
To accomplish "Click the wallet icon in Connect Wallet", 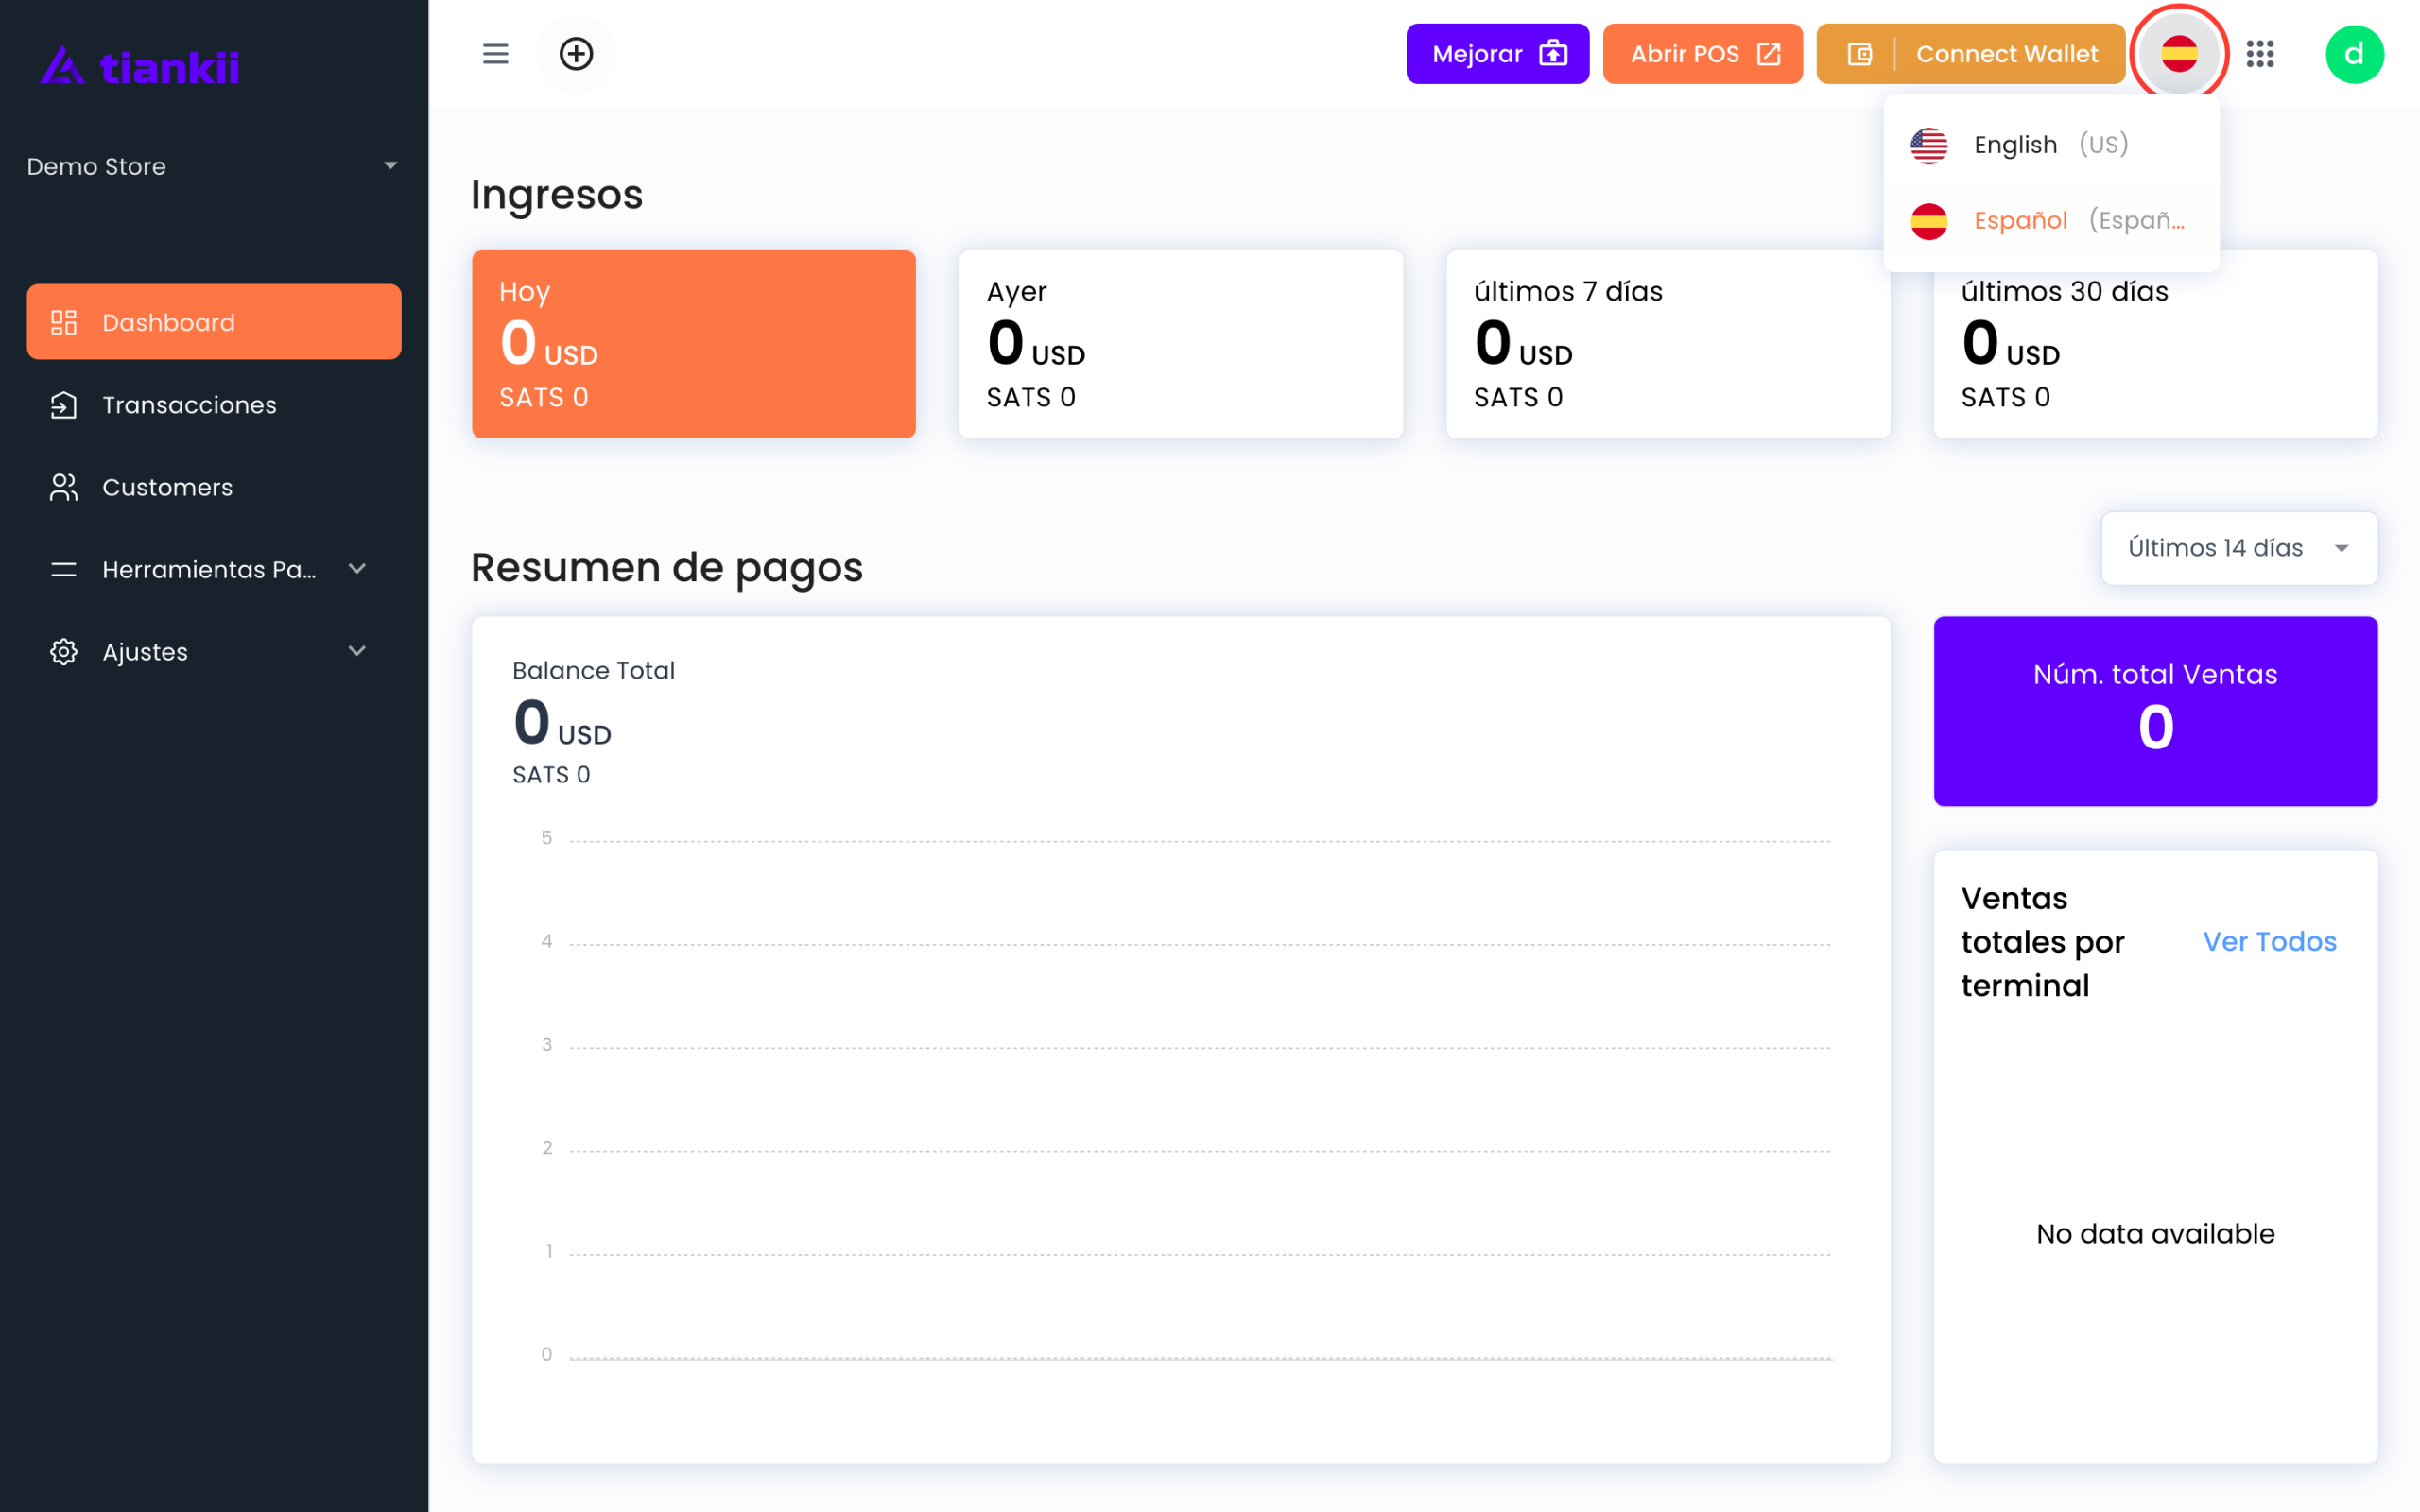I will click(x=1859, y=54).
